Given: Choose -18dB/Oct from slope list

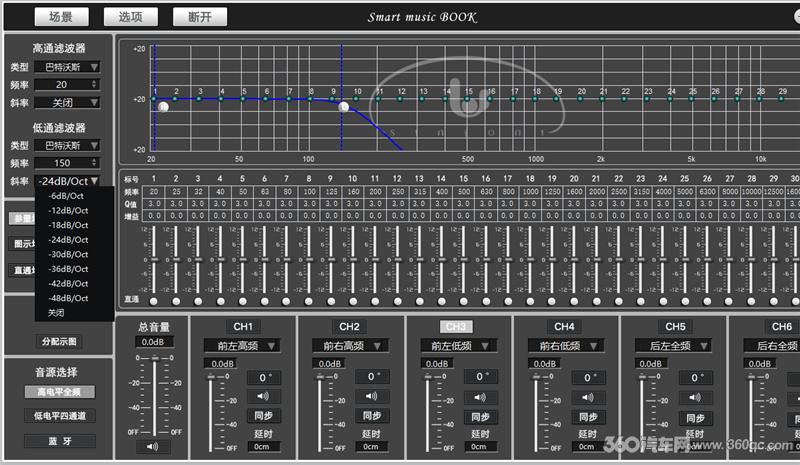Looking at the screenshot, I should pyautogui.click(x=68, y=225).
